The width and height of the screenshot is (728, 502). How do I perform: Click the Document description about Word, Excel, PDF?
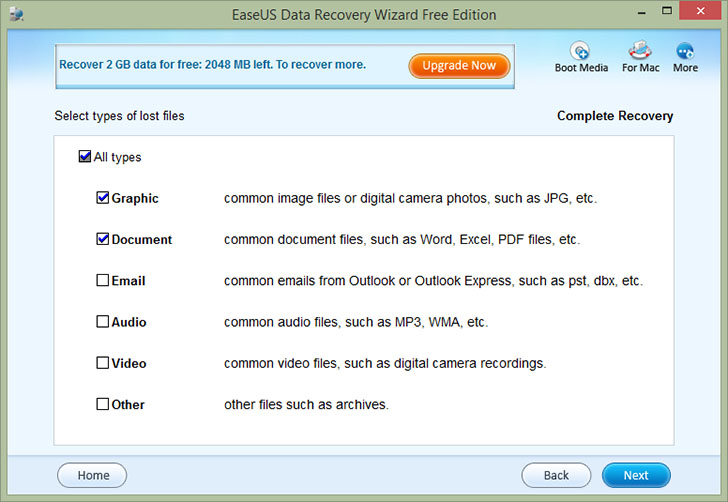[402, 240]
